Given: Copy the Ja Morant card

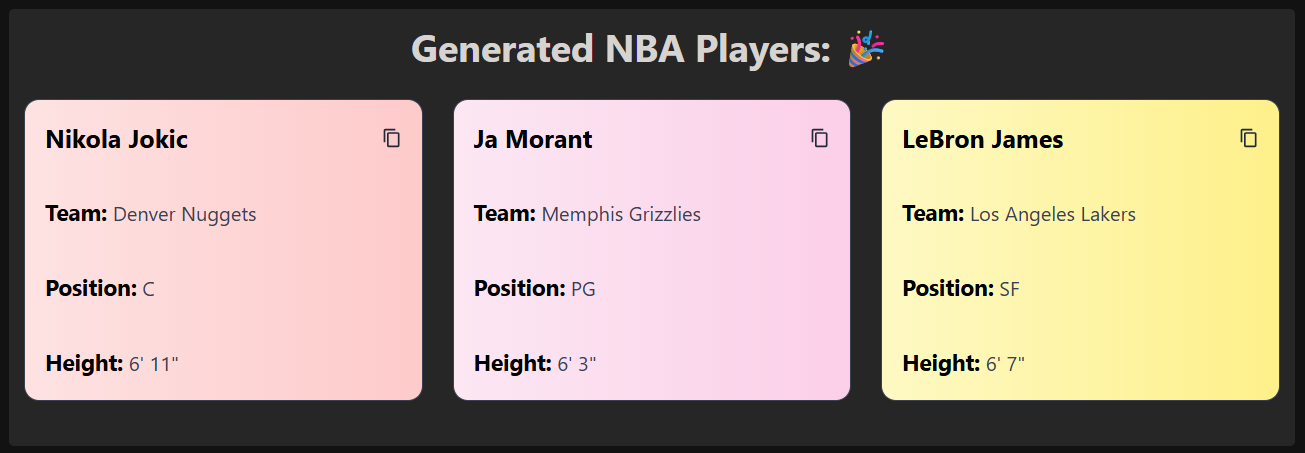Looking at the screenshot, I should [x=820, y=139].
